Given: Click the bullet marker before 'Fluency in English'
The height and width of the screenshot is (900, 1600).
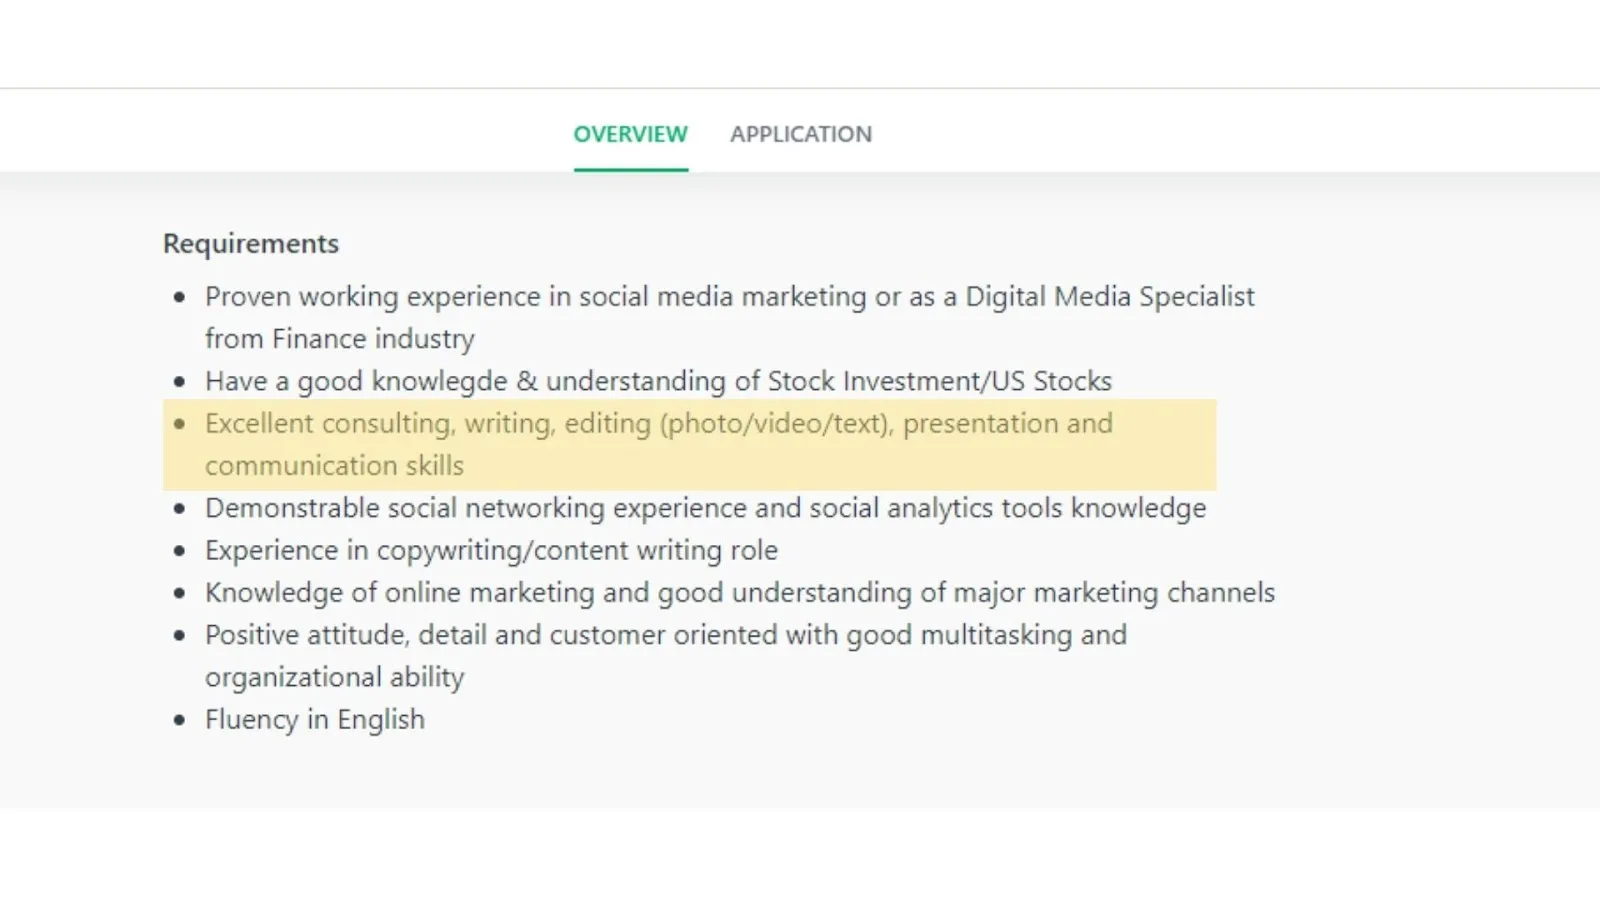Looking at the screenshot, I should coord(180,719).
